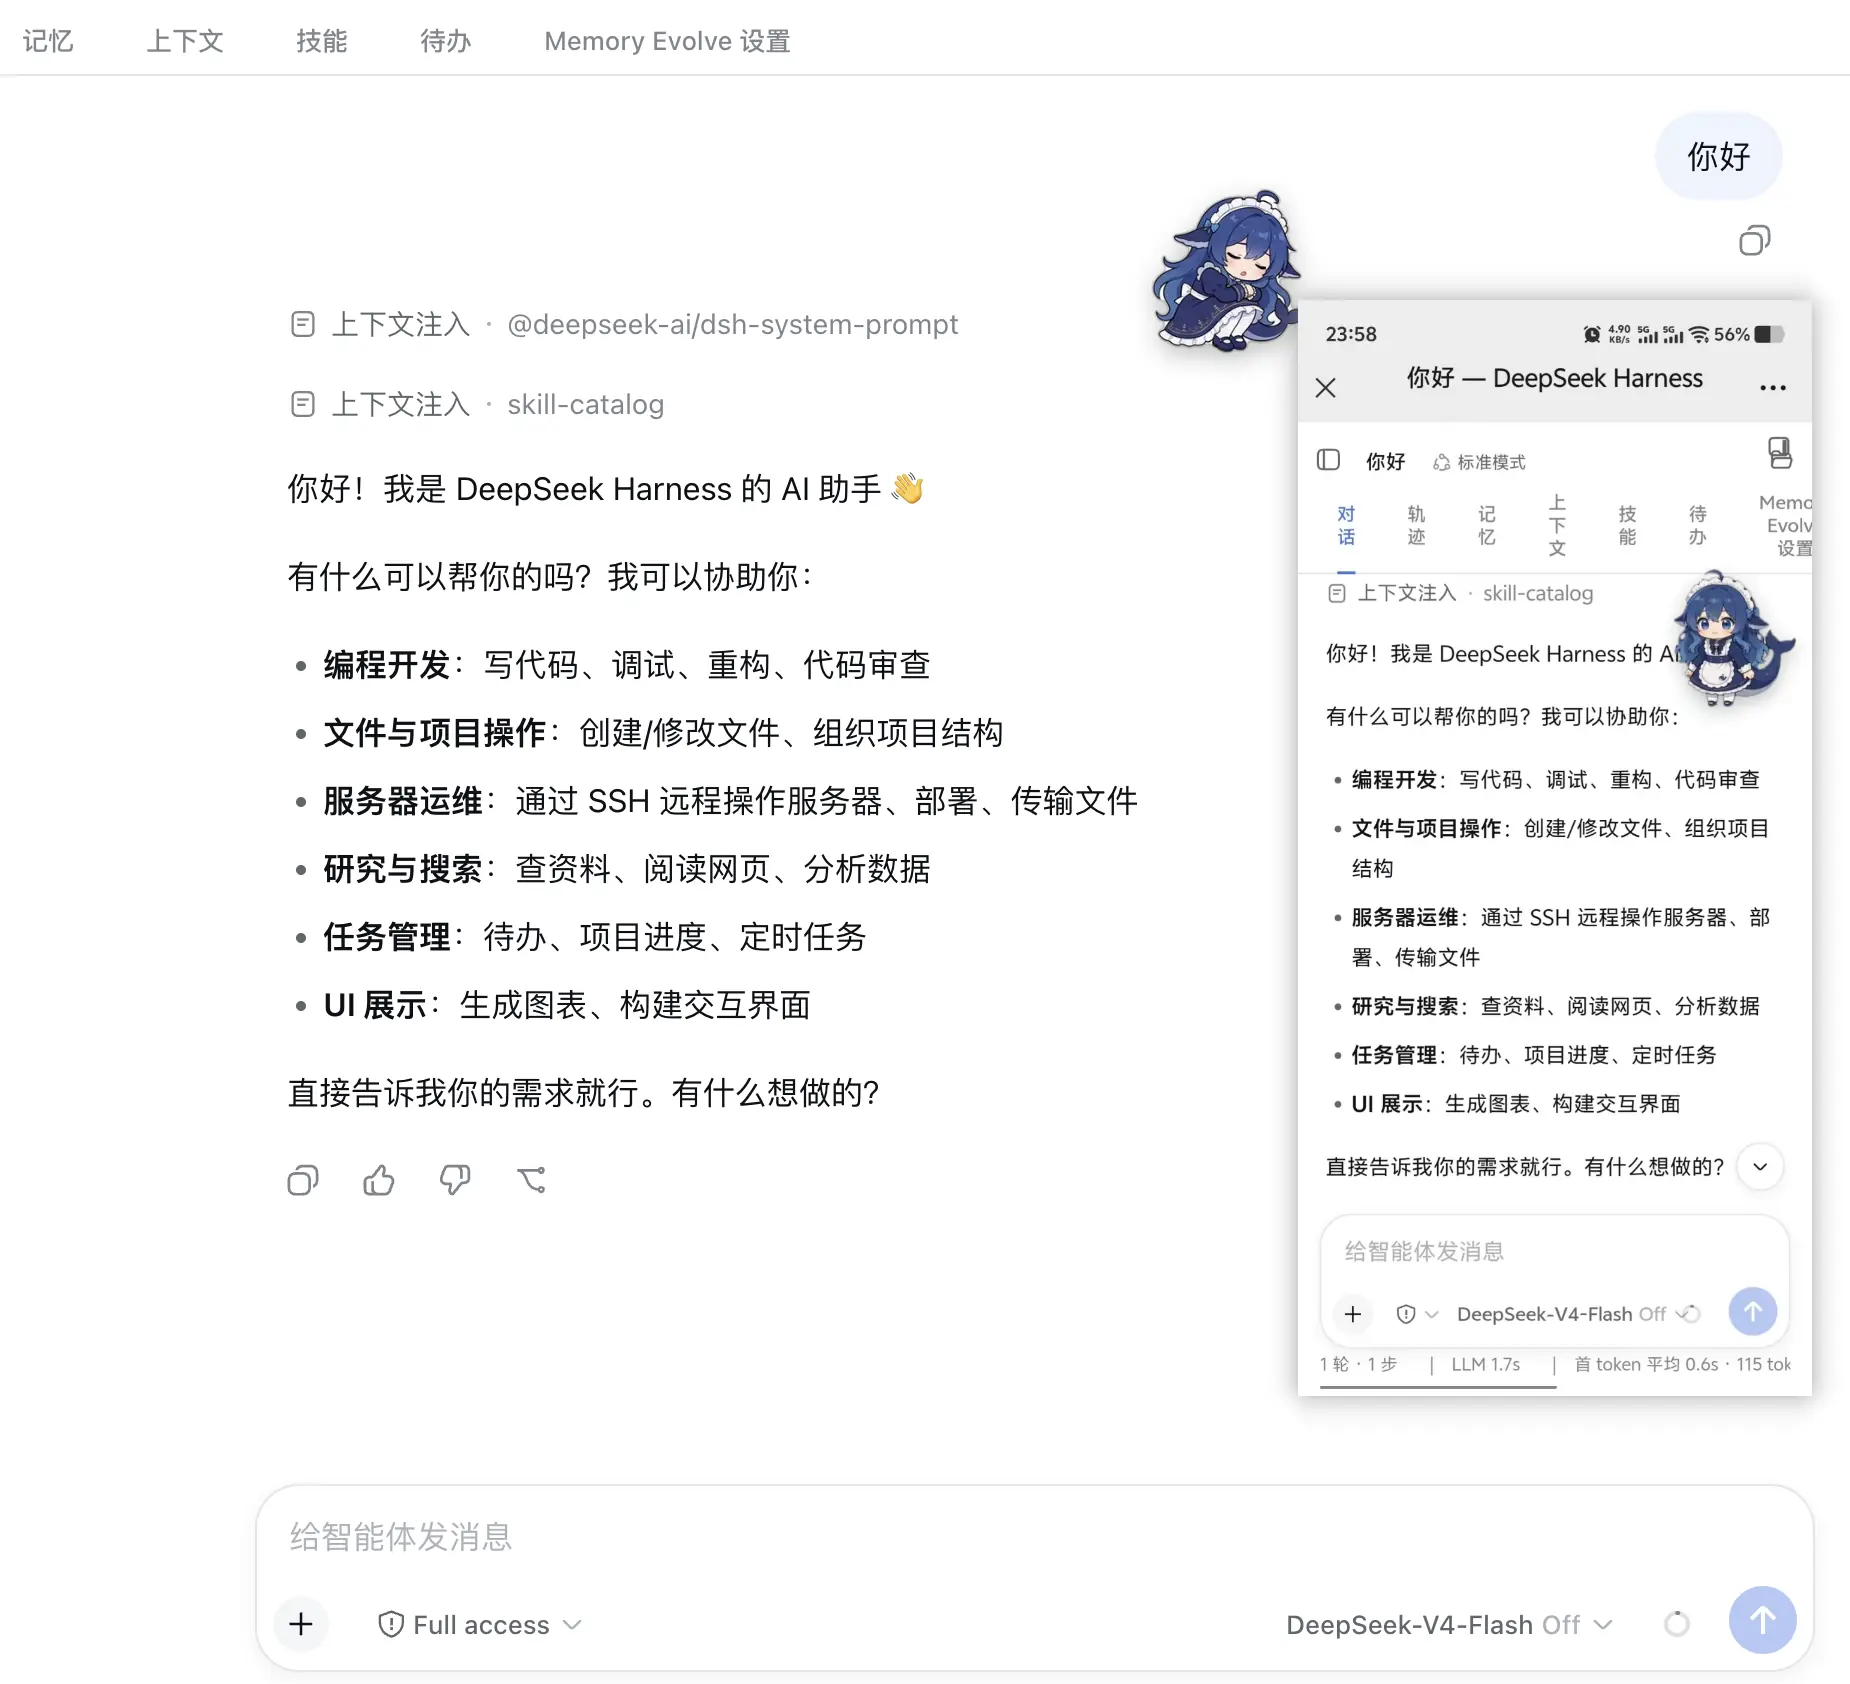Screen dimensions: 1850x1684
Task: Switch to the 待办 tab in the top bar
Action: [445, 41]
